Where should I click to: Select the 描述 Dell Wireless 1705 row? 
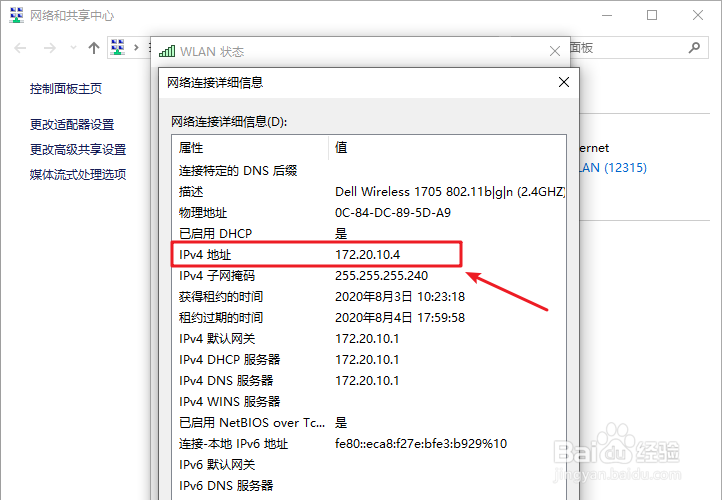(x=368, y=192)
